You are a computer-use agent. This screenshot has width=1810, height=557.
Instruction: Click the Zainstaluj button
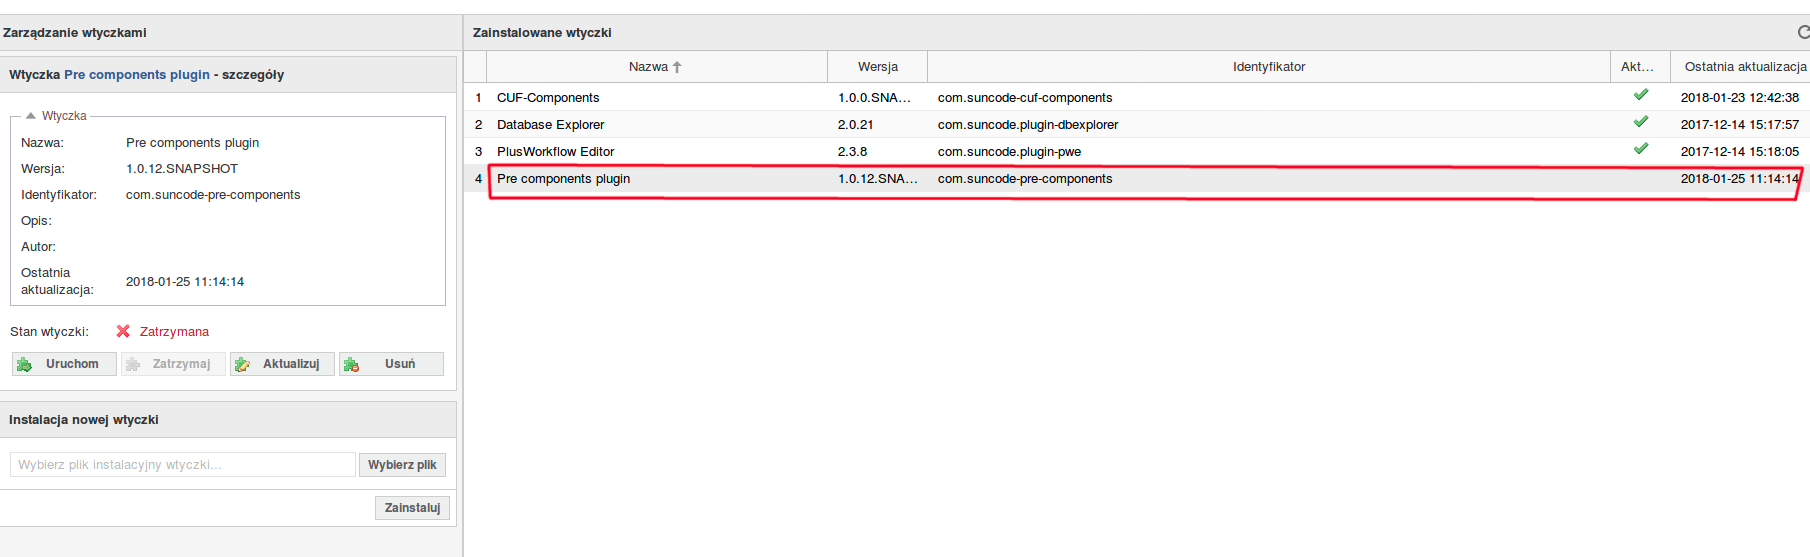[x=412, y=508]
